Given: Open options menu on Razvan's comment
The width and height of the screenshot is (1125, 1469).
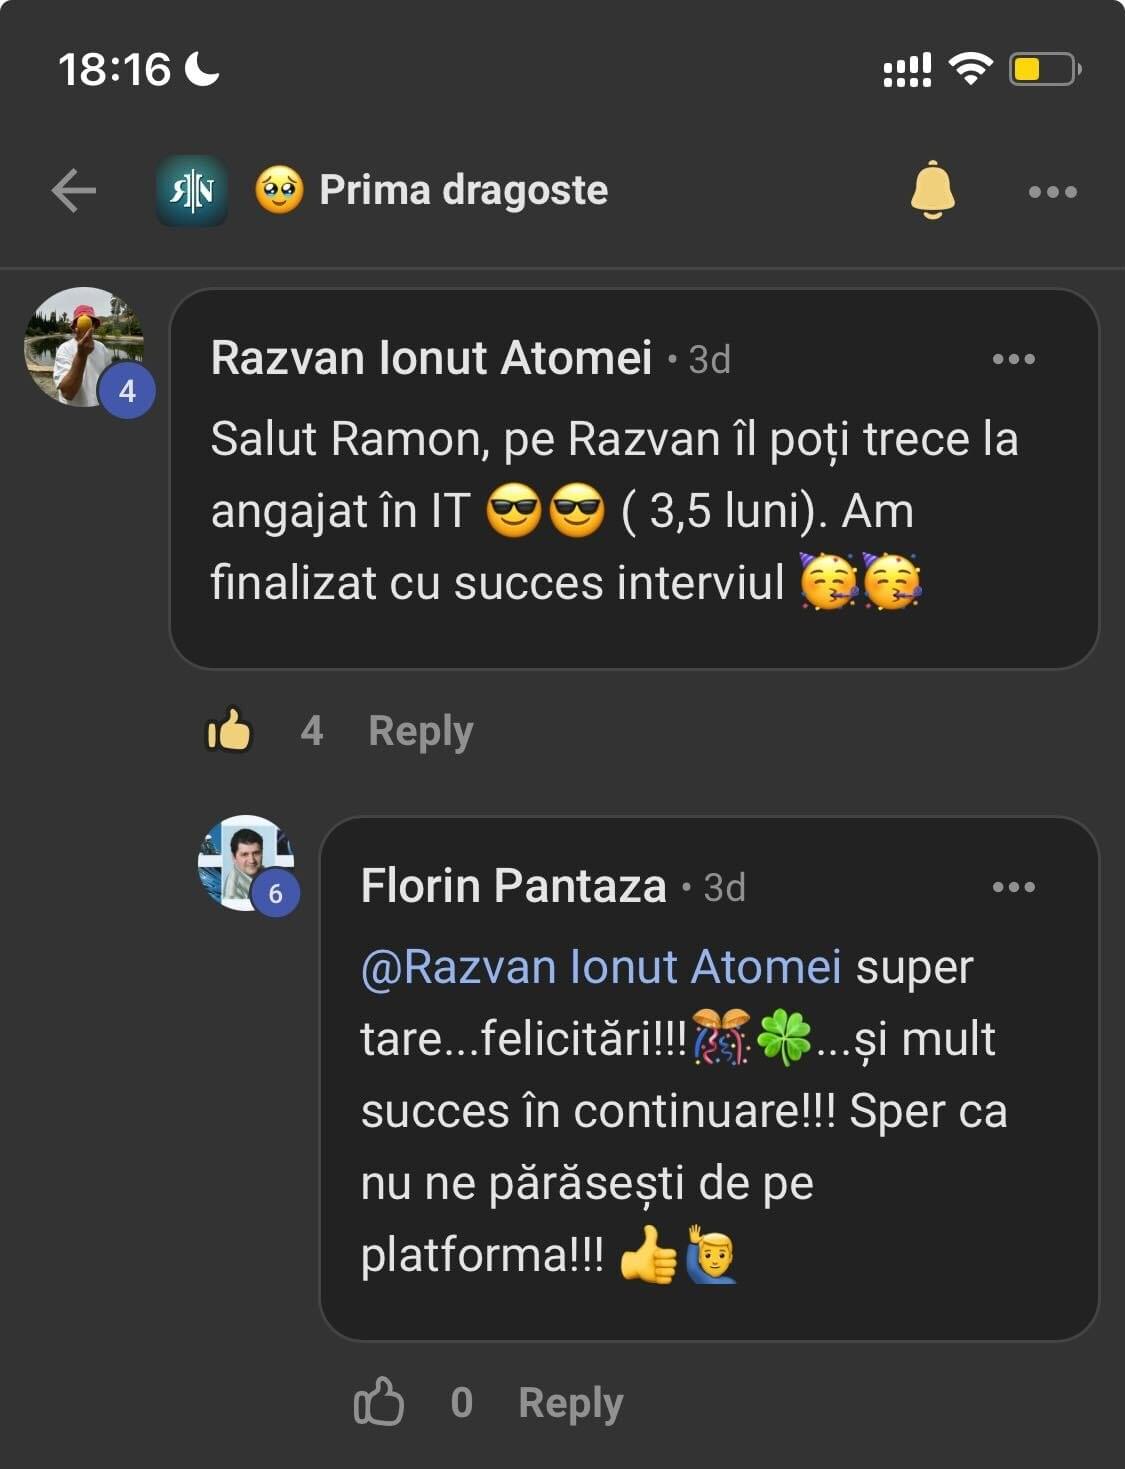Looking at the screenshot, I should click(x=1013, y=359).
